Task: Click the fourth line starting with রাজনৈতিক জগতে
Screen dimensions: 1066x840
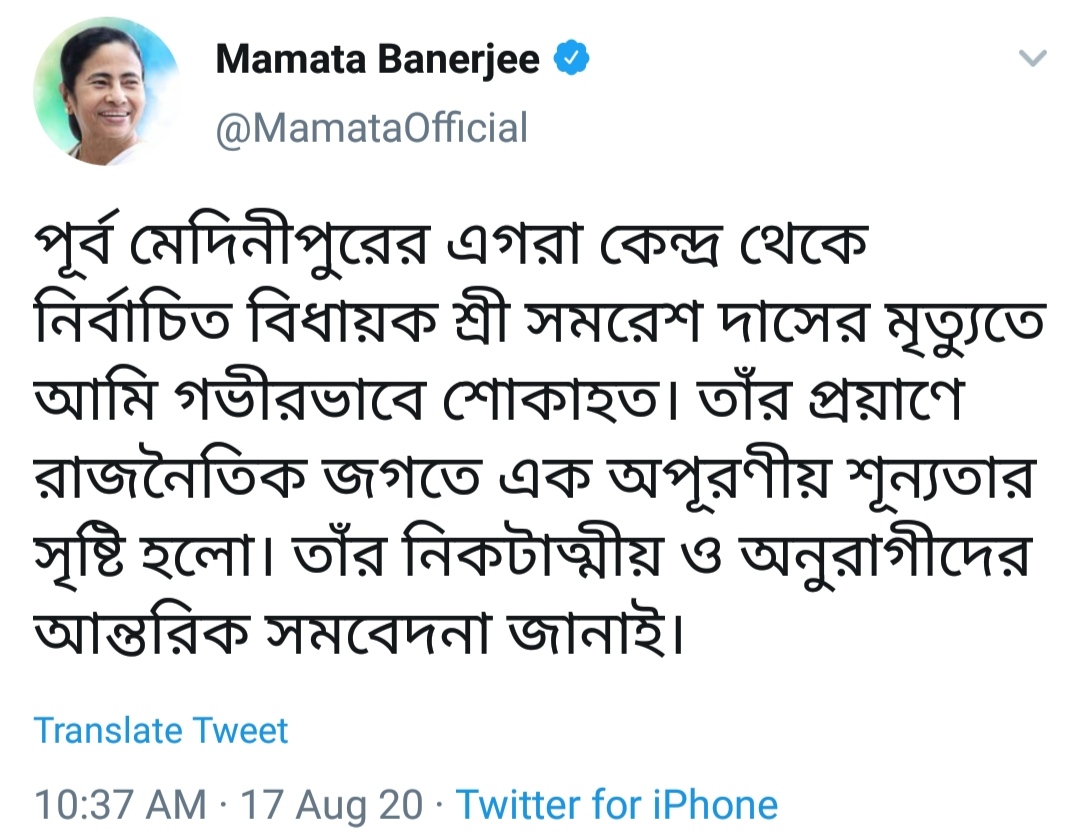Action: pos(525,480)
